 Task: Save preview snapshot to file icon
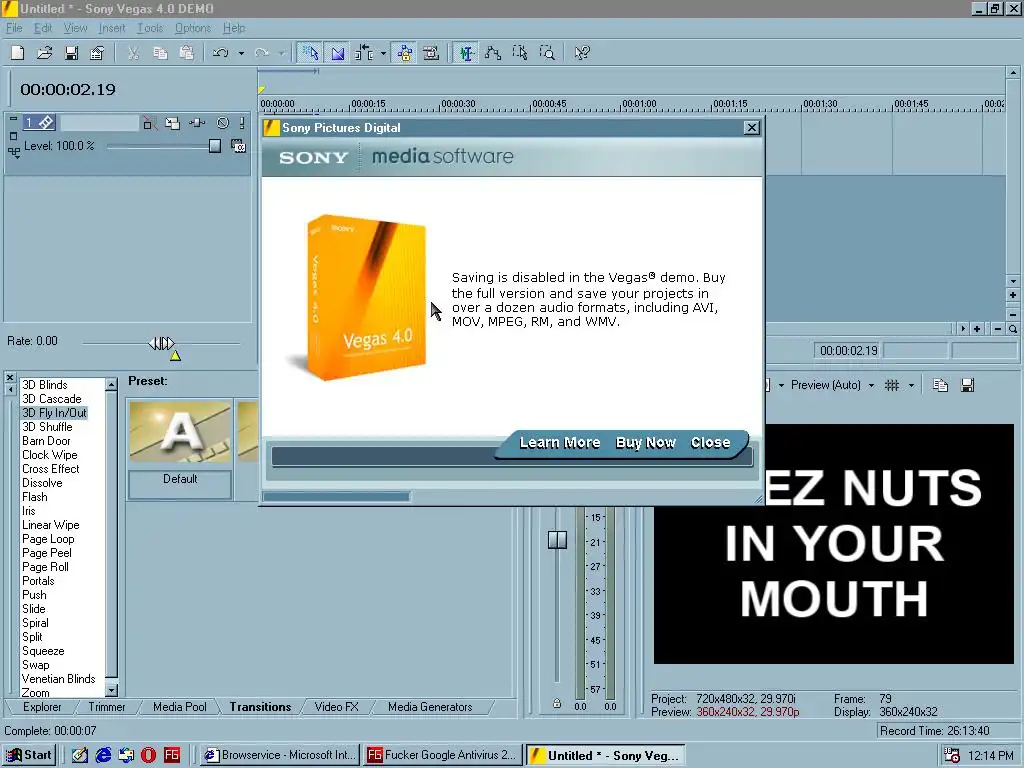(967, 385)
